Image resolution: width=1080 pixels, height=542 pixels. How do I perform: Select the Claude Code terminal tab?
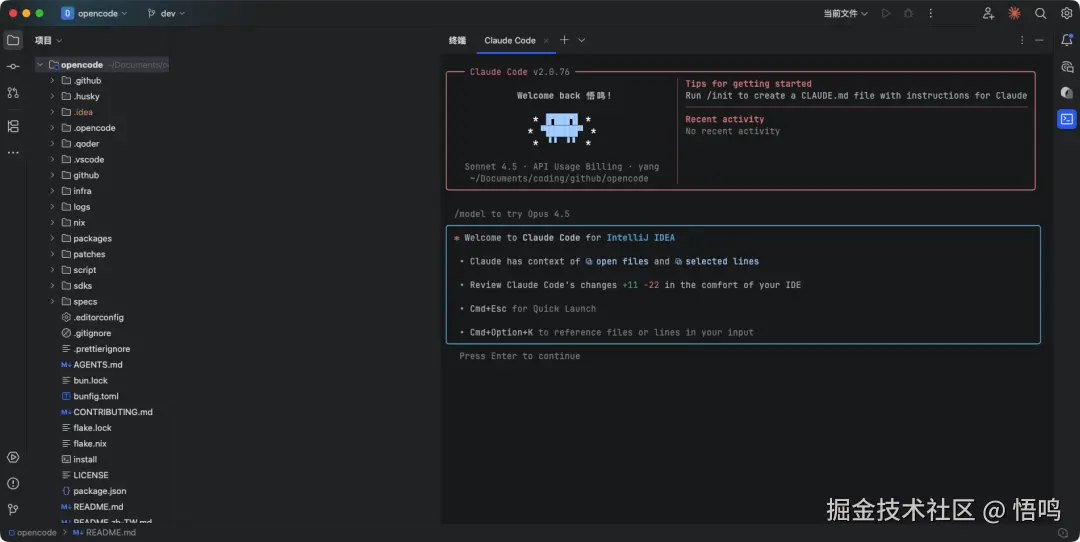coord(510,40)
